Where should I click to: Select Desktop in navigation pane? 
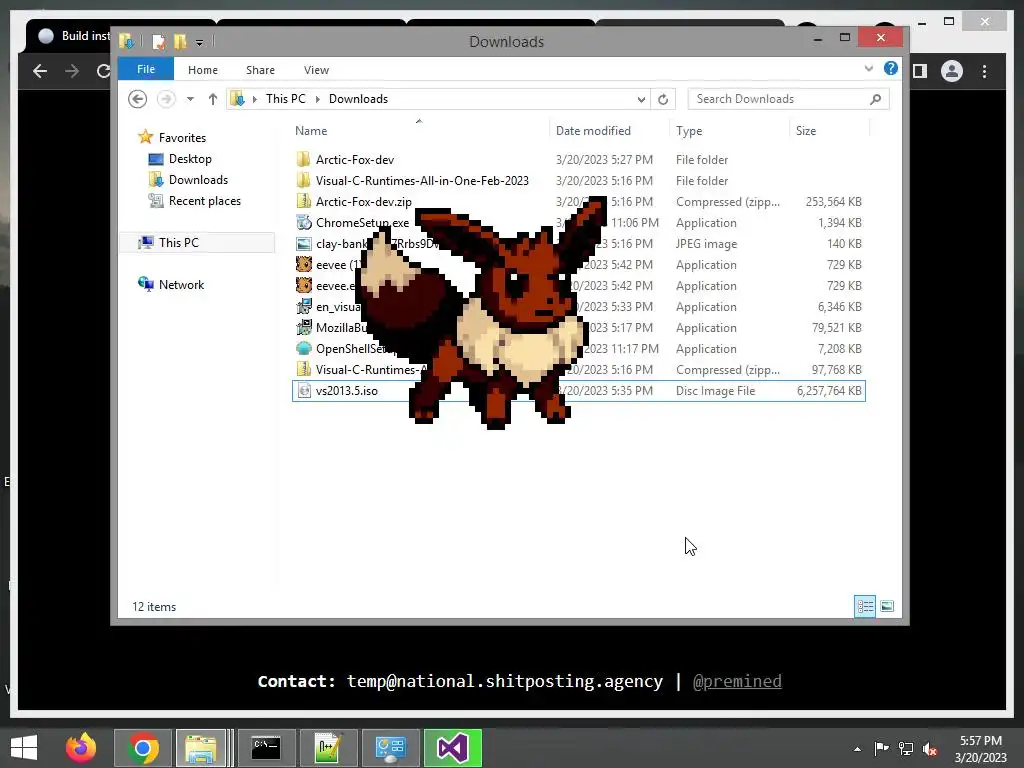click(189, 159)
